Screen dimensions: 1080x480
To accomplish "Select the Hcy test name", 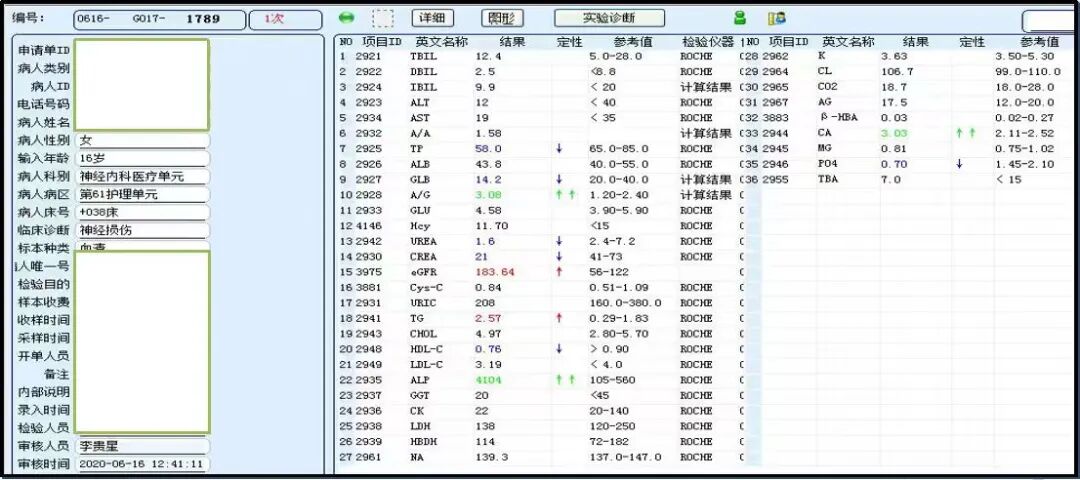I will 419,226.
